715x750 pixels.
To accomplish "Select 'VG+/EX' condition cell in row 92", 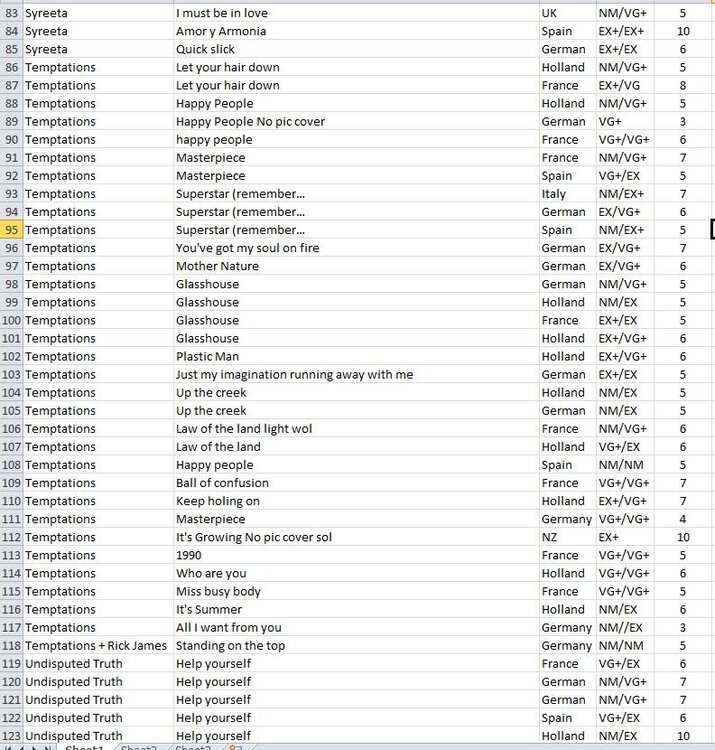I will click(625, 176).
